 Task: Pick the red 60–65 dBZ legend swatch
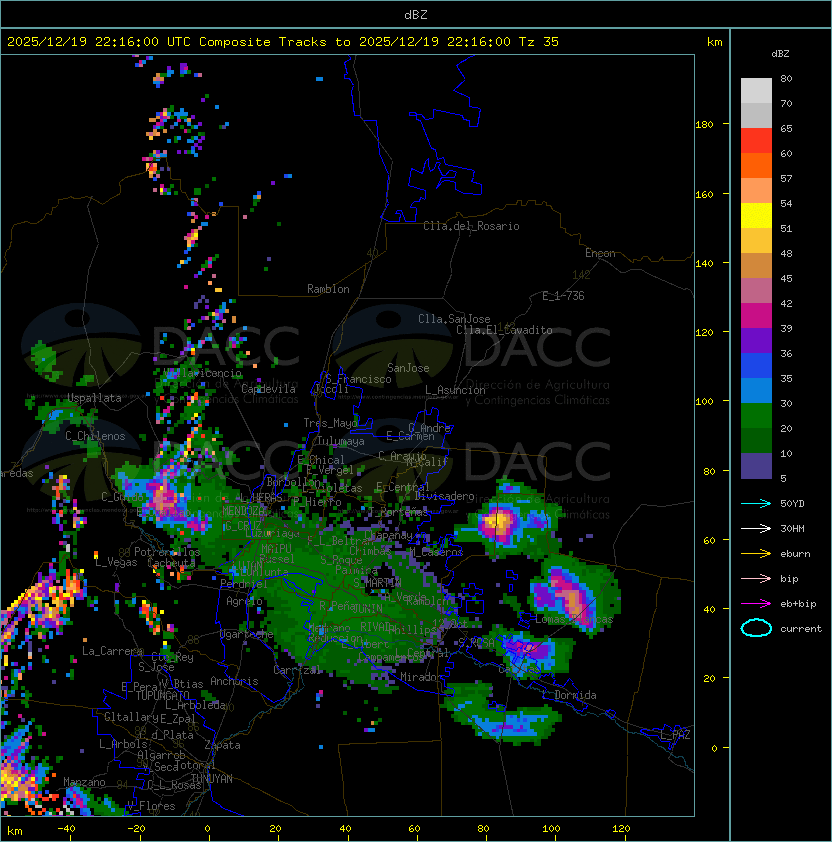(756, 140)
